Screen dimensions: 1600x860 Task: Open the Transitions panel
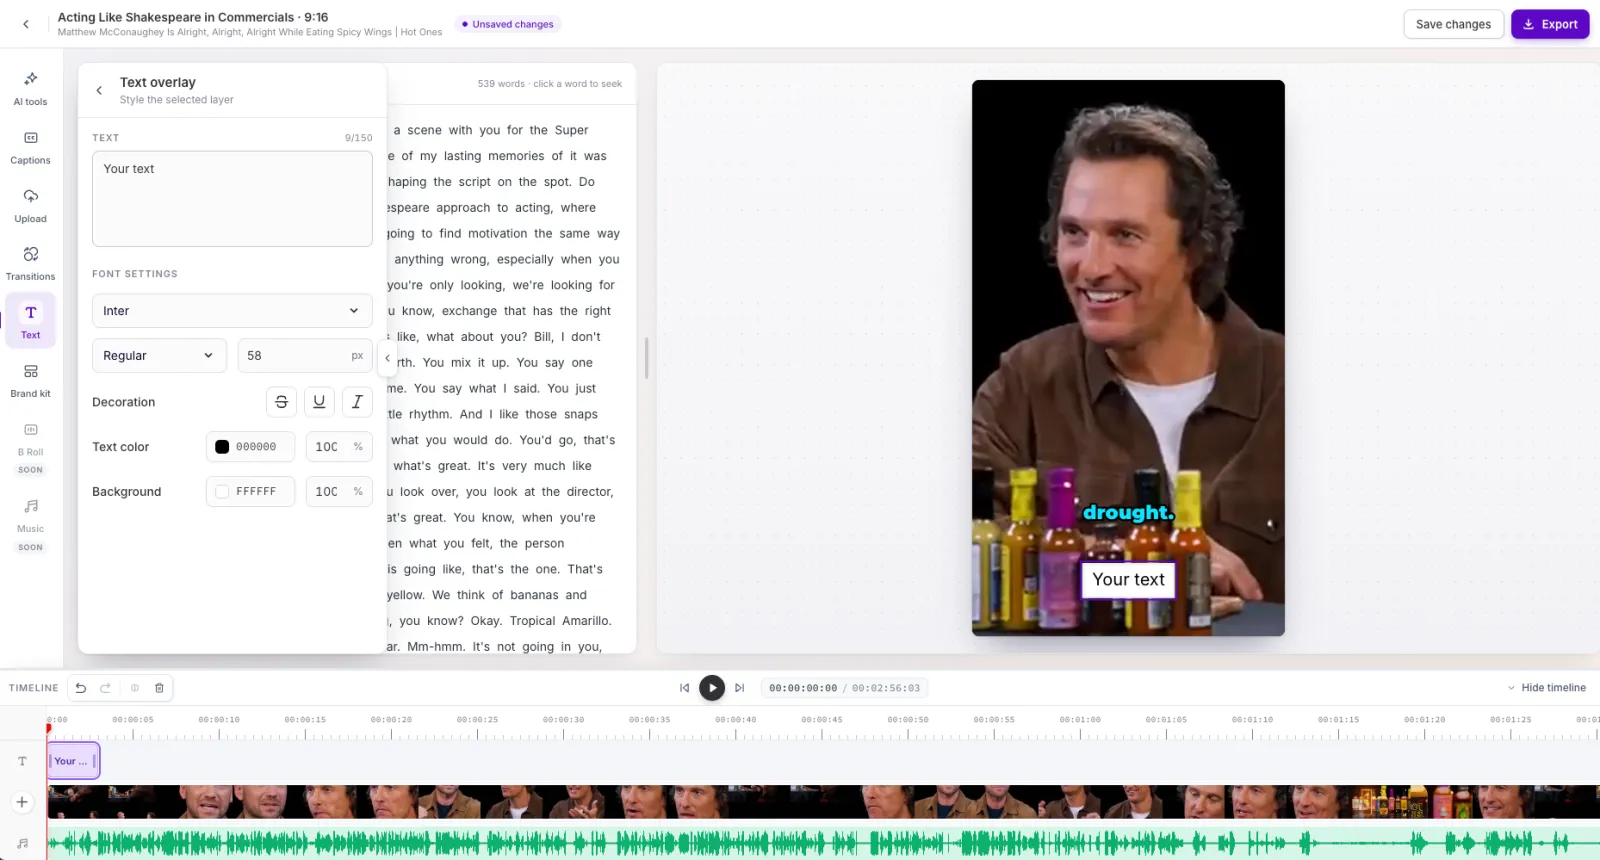pos(30,263)
